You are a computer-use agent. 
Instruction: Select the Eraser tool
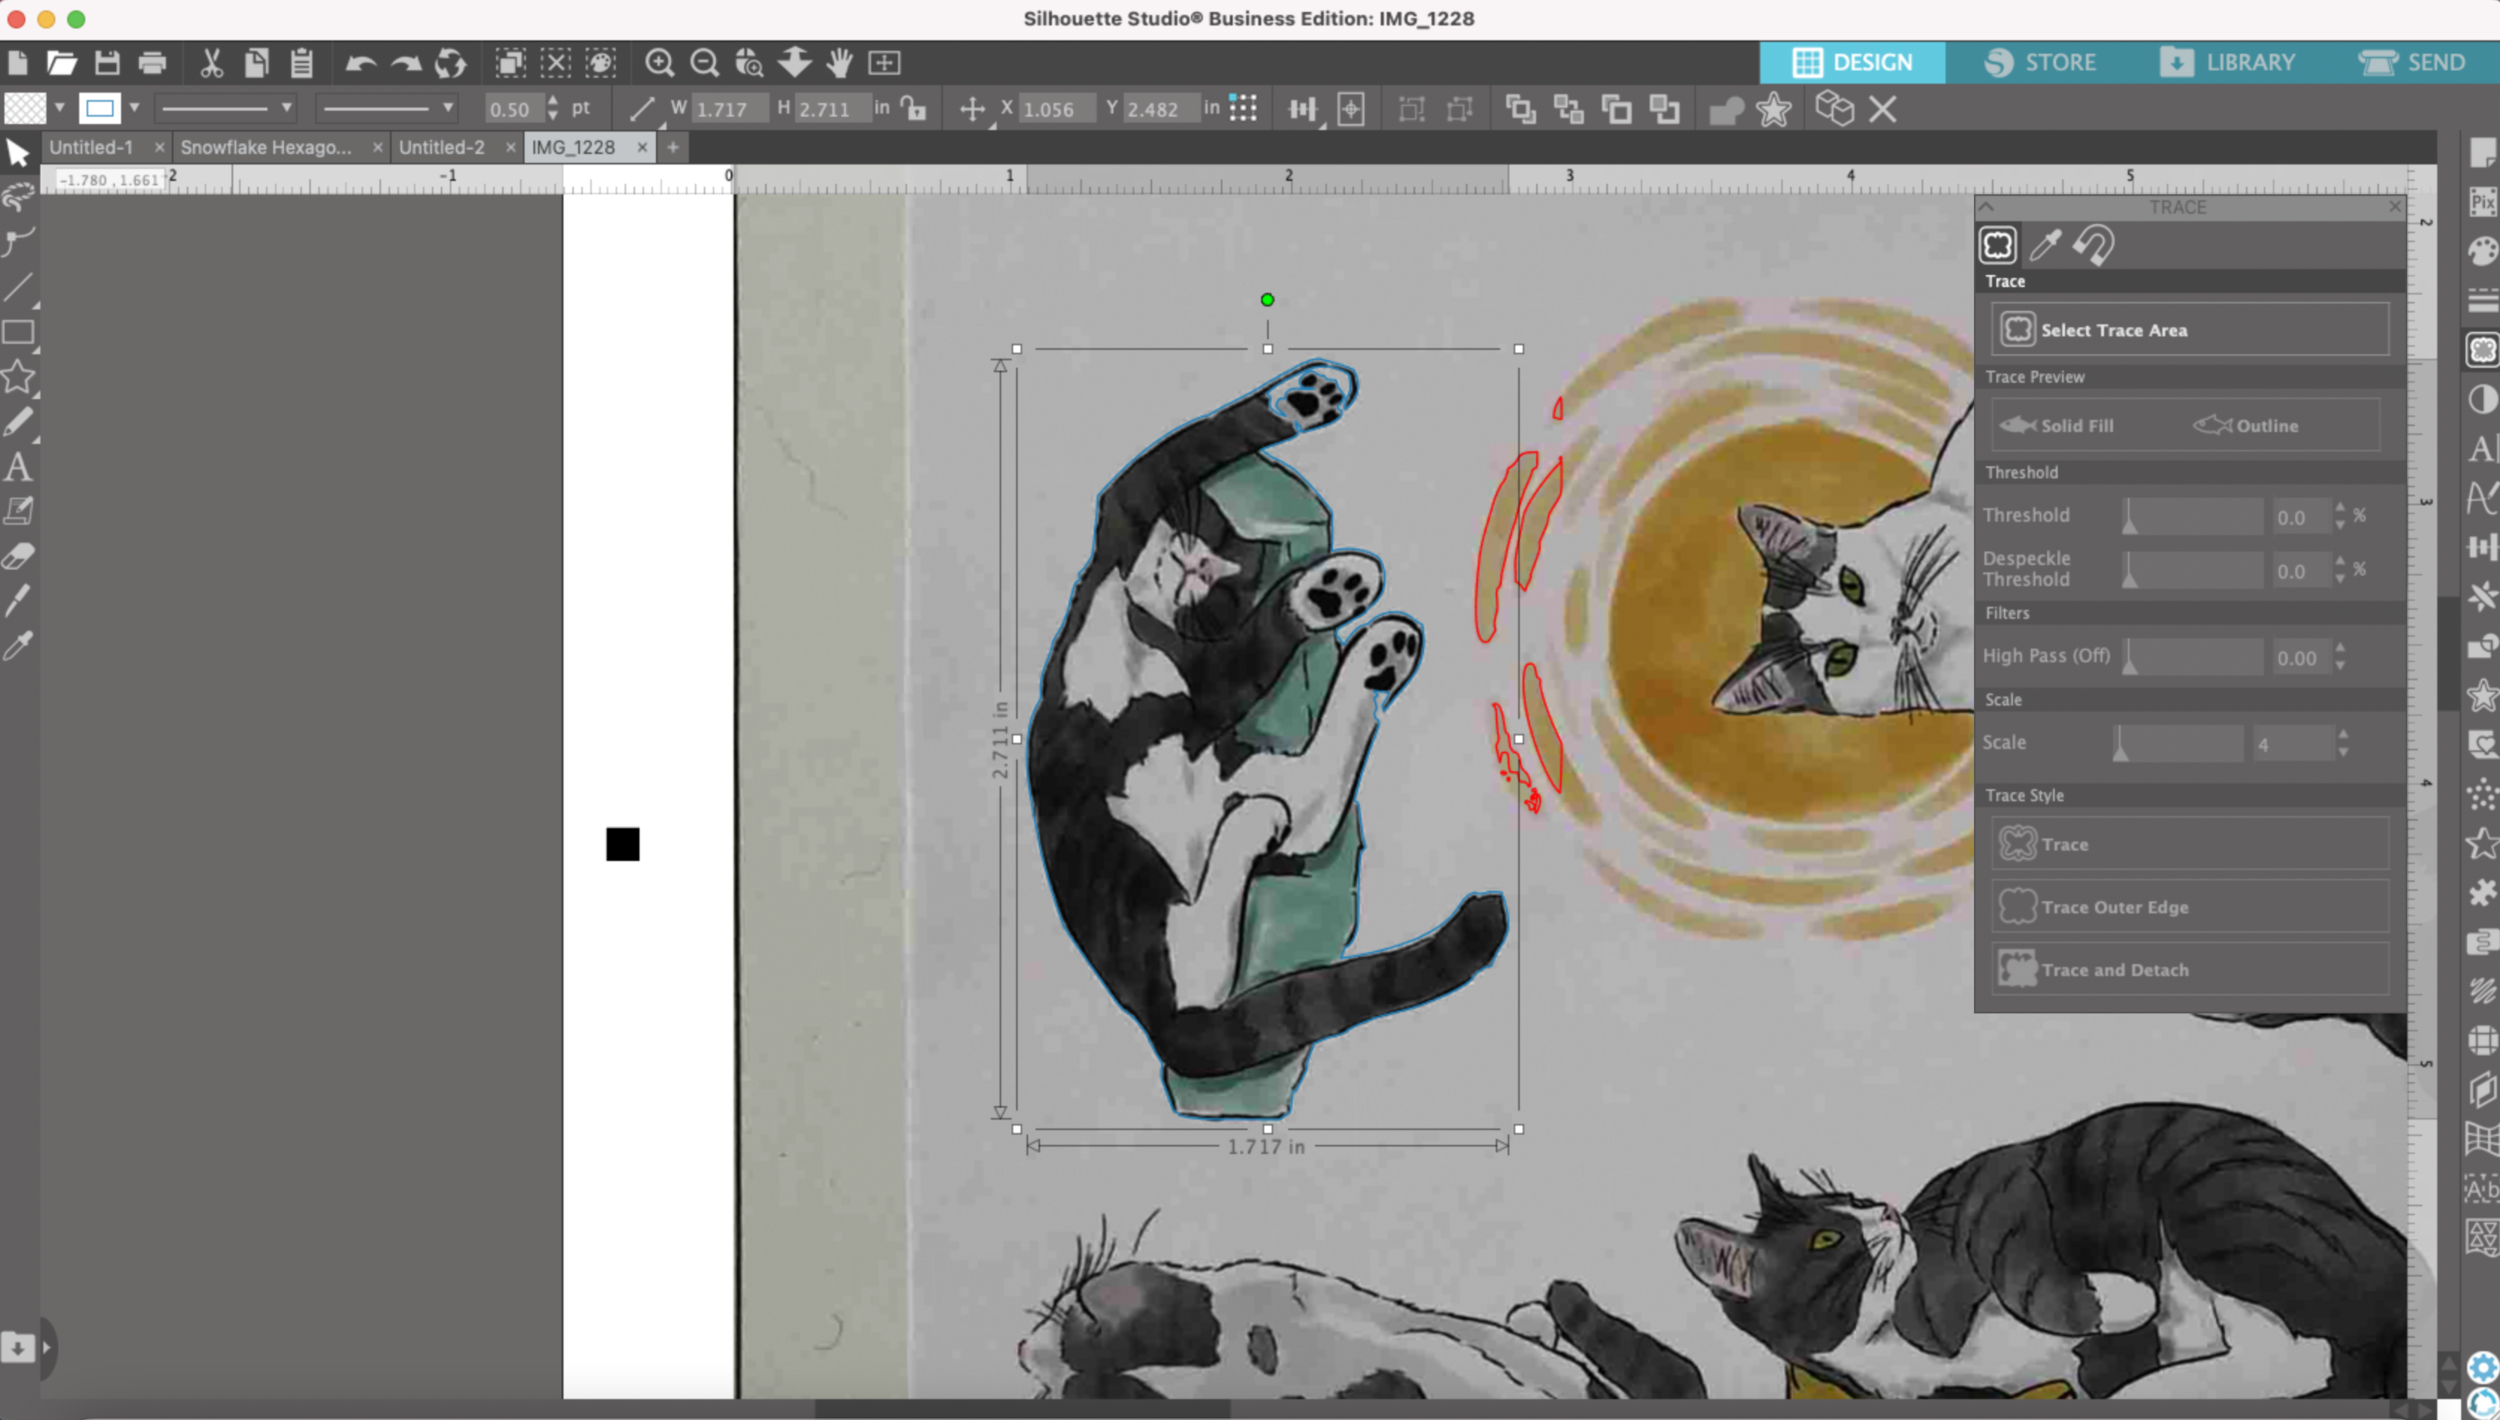pyautogui.click(x=18, y=555)
